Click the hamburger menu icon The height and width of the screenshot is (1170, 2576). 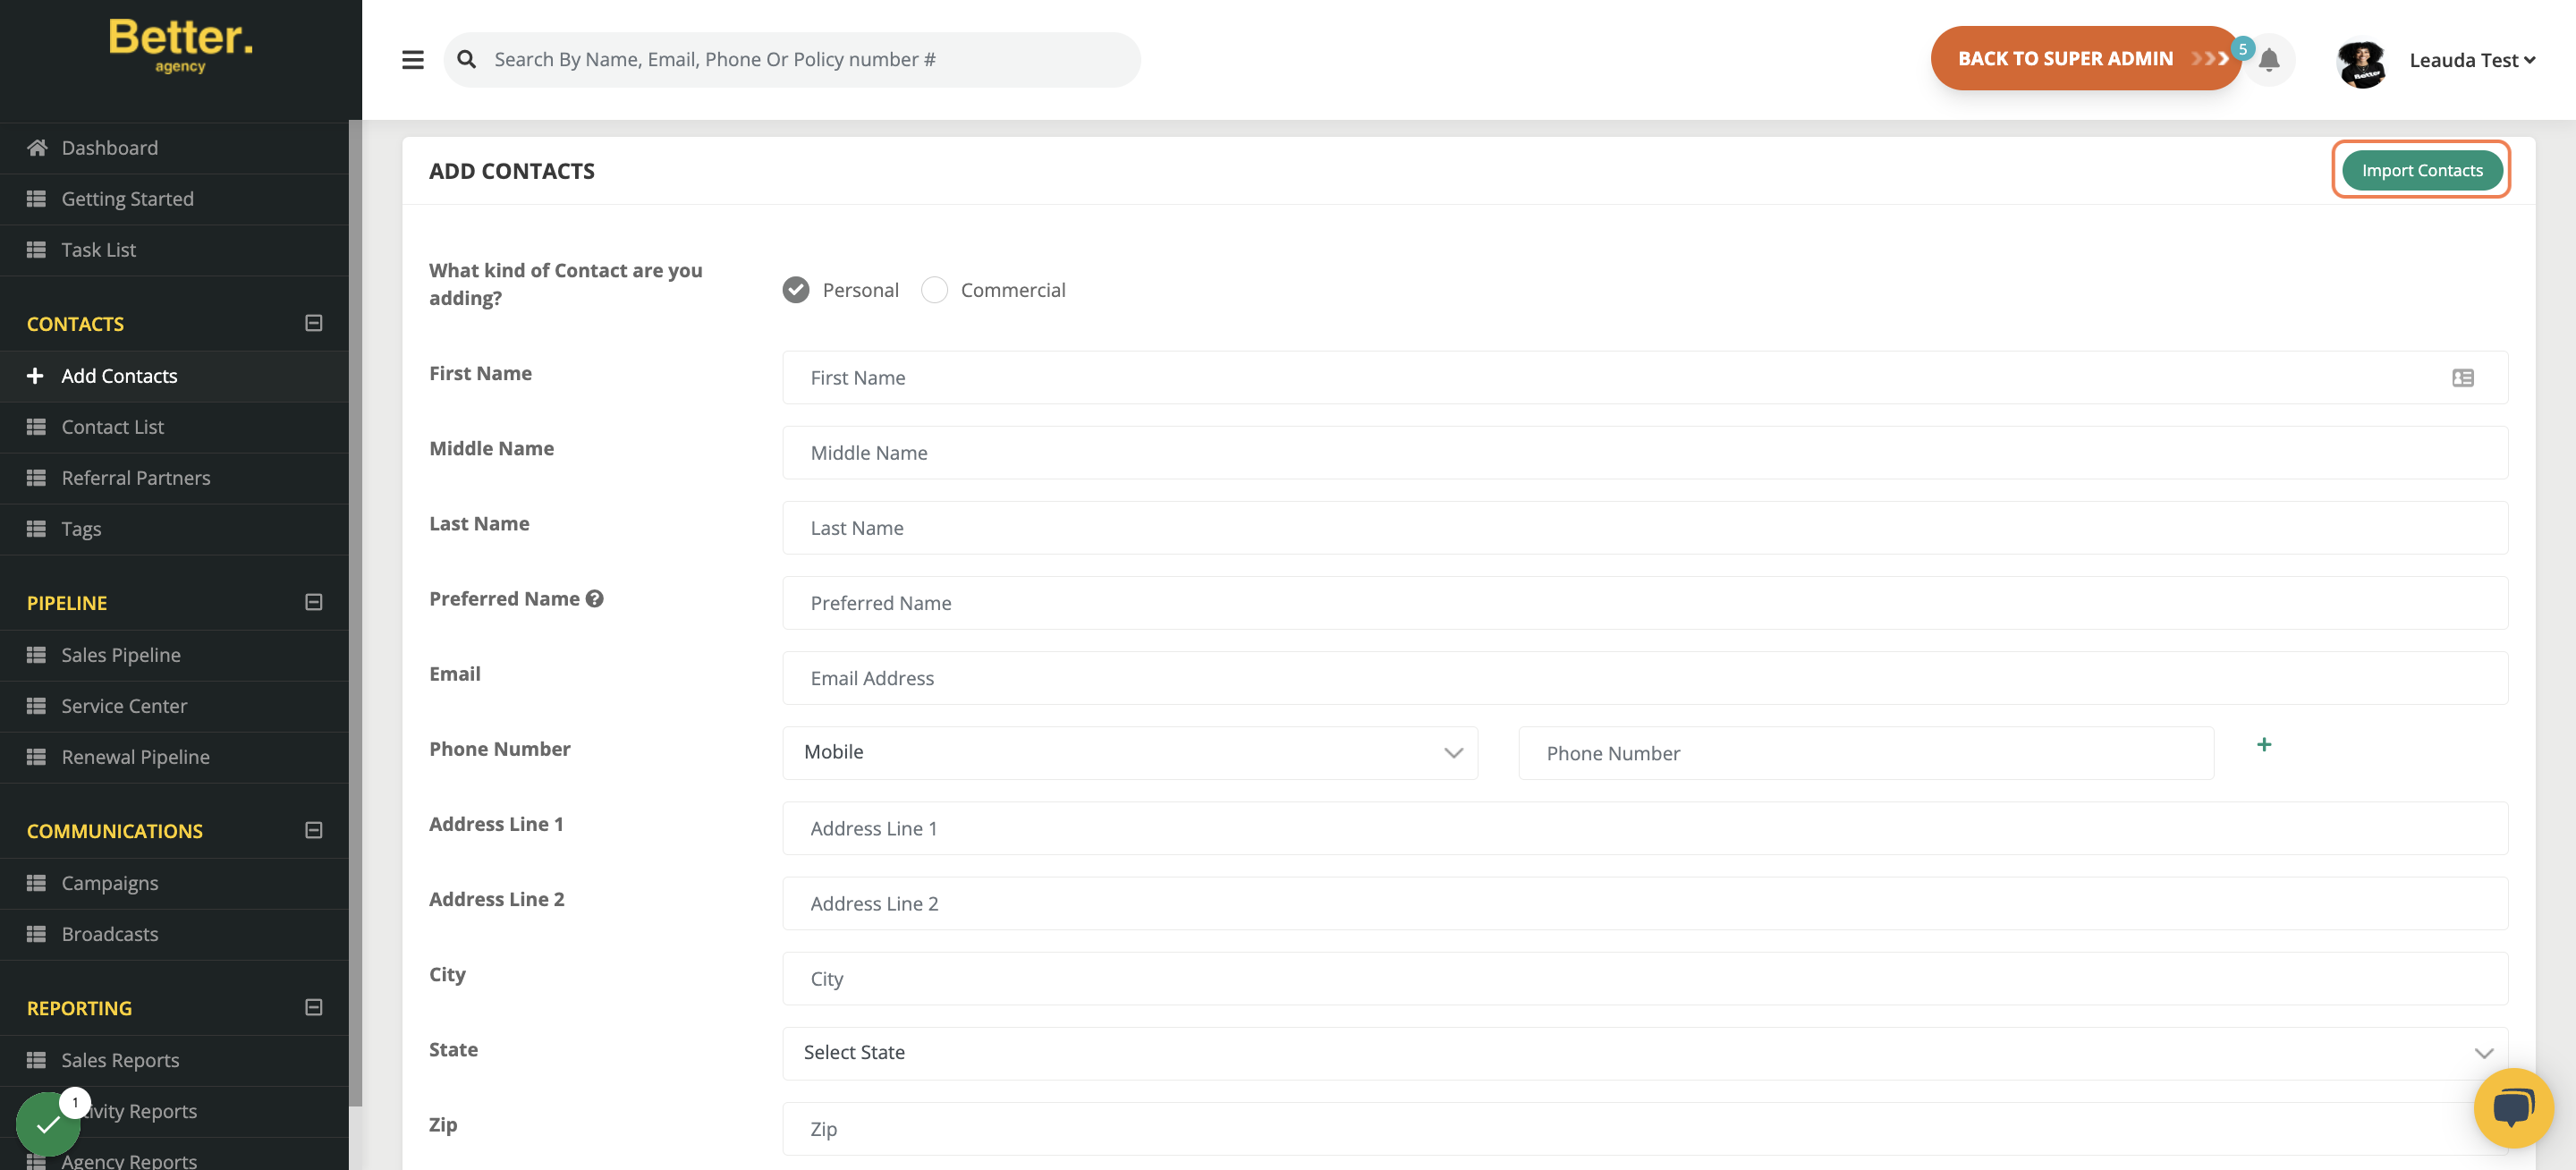coord(411,59)
